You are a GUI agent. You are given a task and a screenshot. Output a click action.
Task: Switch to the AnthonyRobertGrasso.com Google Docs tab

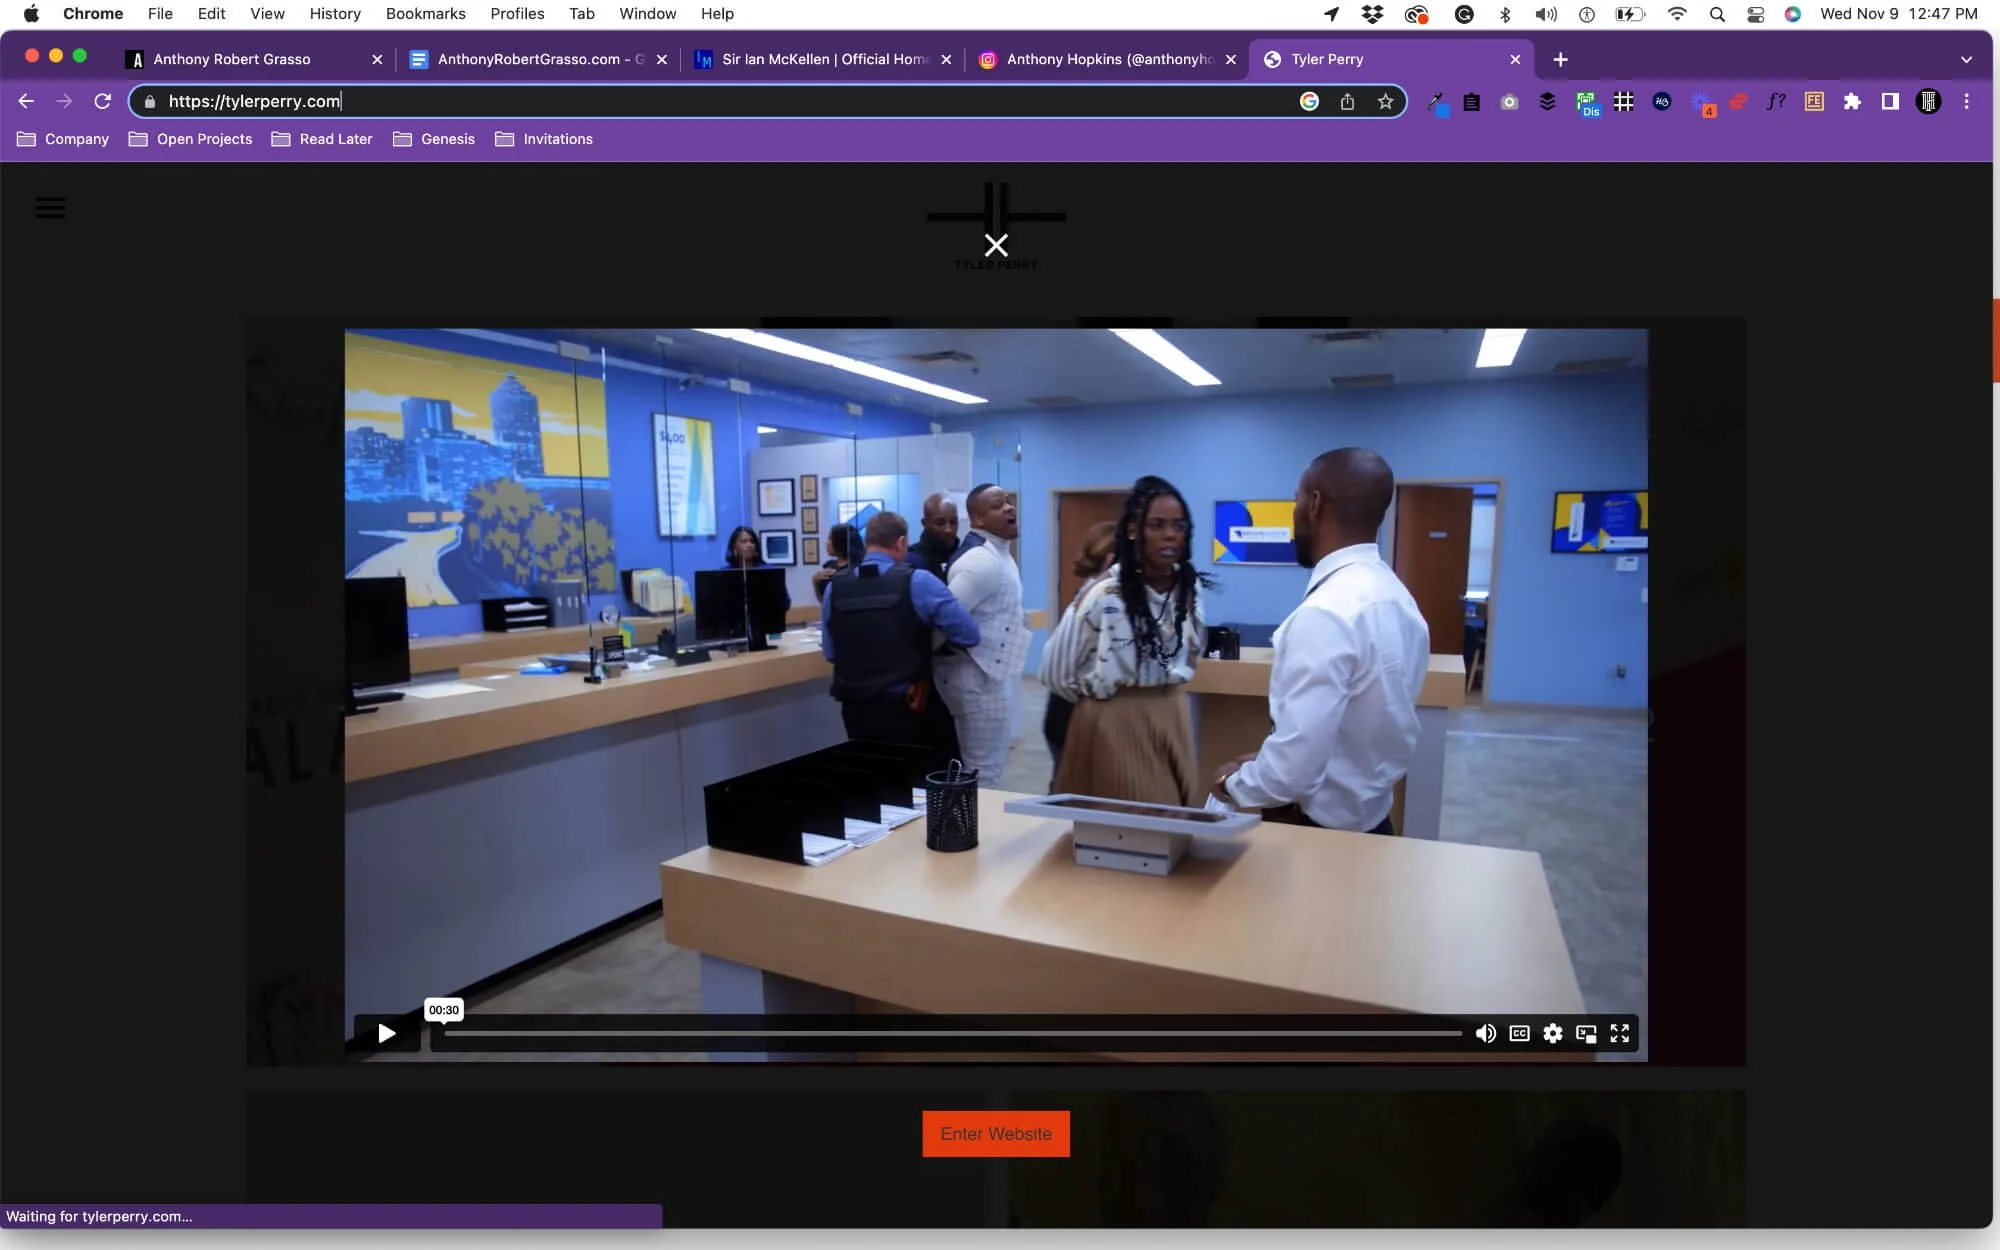540,59
